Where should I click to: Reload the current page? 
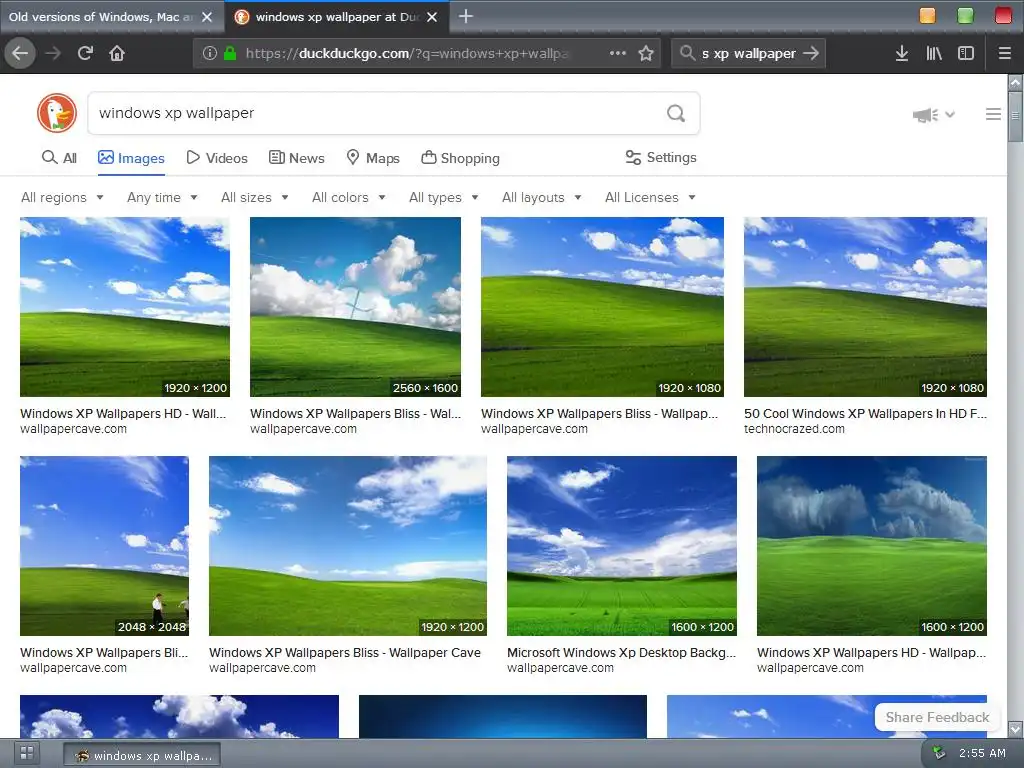pyautogui.click(x=85, y=53)
